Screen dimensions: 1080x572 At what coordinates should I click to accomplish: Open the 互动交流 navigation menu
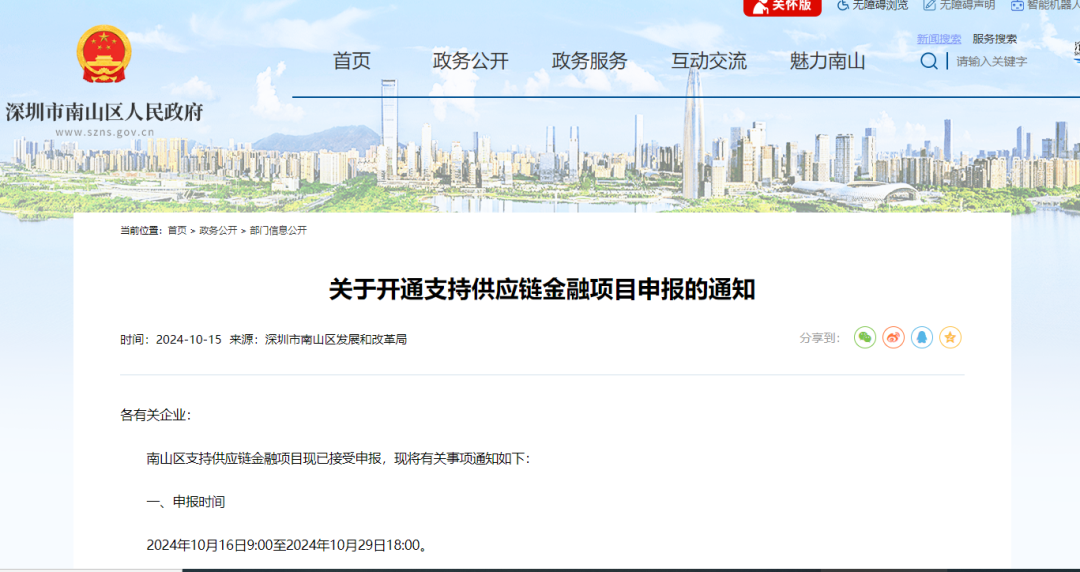pyautogui.click(x=709, y=61)
